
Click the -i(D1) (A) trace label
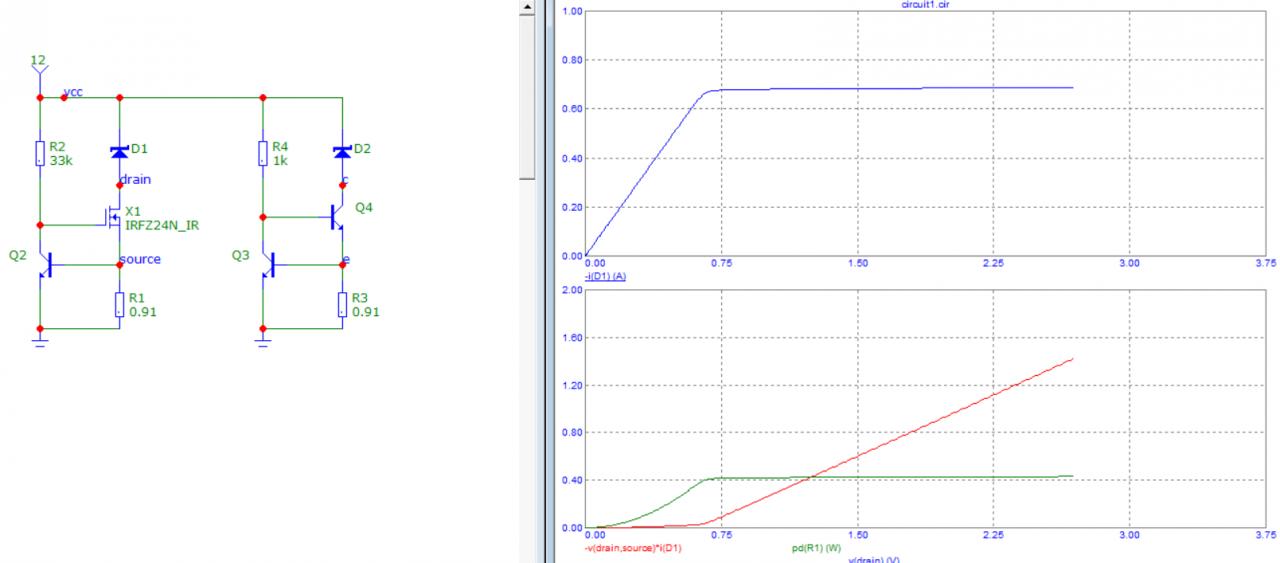[x=605, y=276]
